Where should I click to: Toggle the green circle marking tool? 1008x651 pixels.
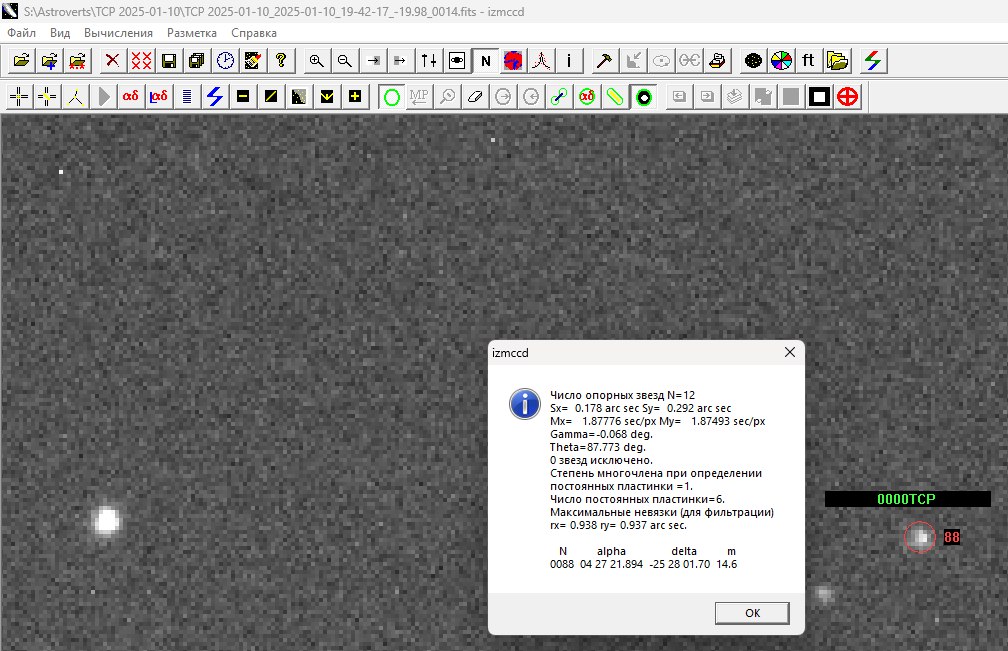[392, 97]
